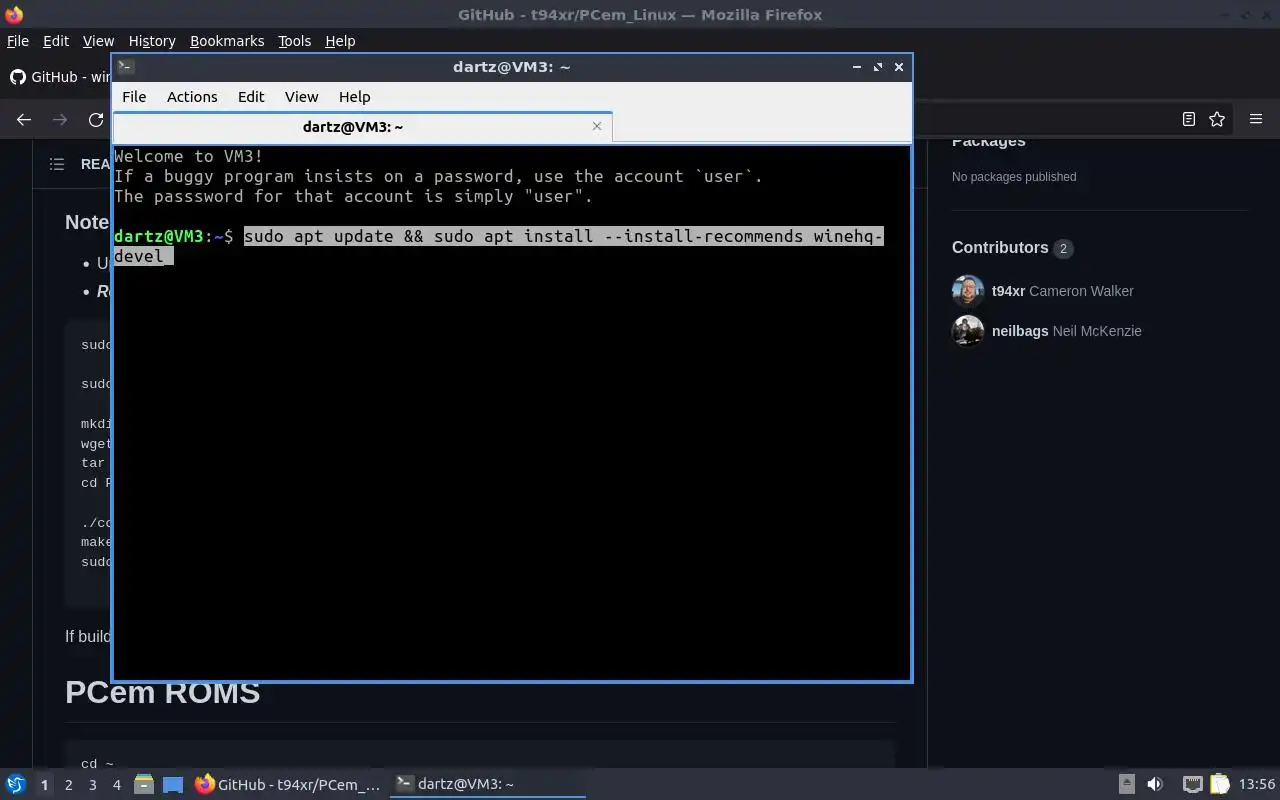Image resolution: width=1280 pixels, height=800 pixels.
Task: Click the PCem ROMS heading
Action: coord(162,693)
